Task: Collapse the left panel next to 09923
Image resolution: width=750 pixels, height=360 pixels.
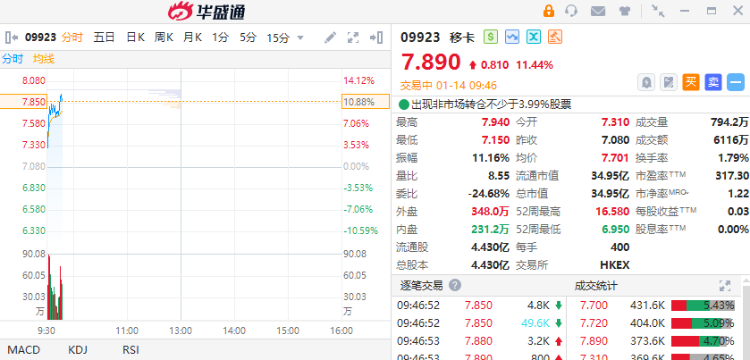Action: [11, 37]
